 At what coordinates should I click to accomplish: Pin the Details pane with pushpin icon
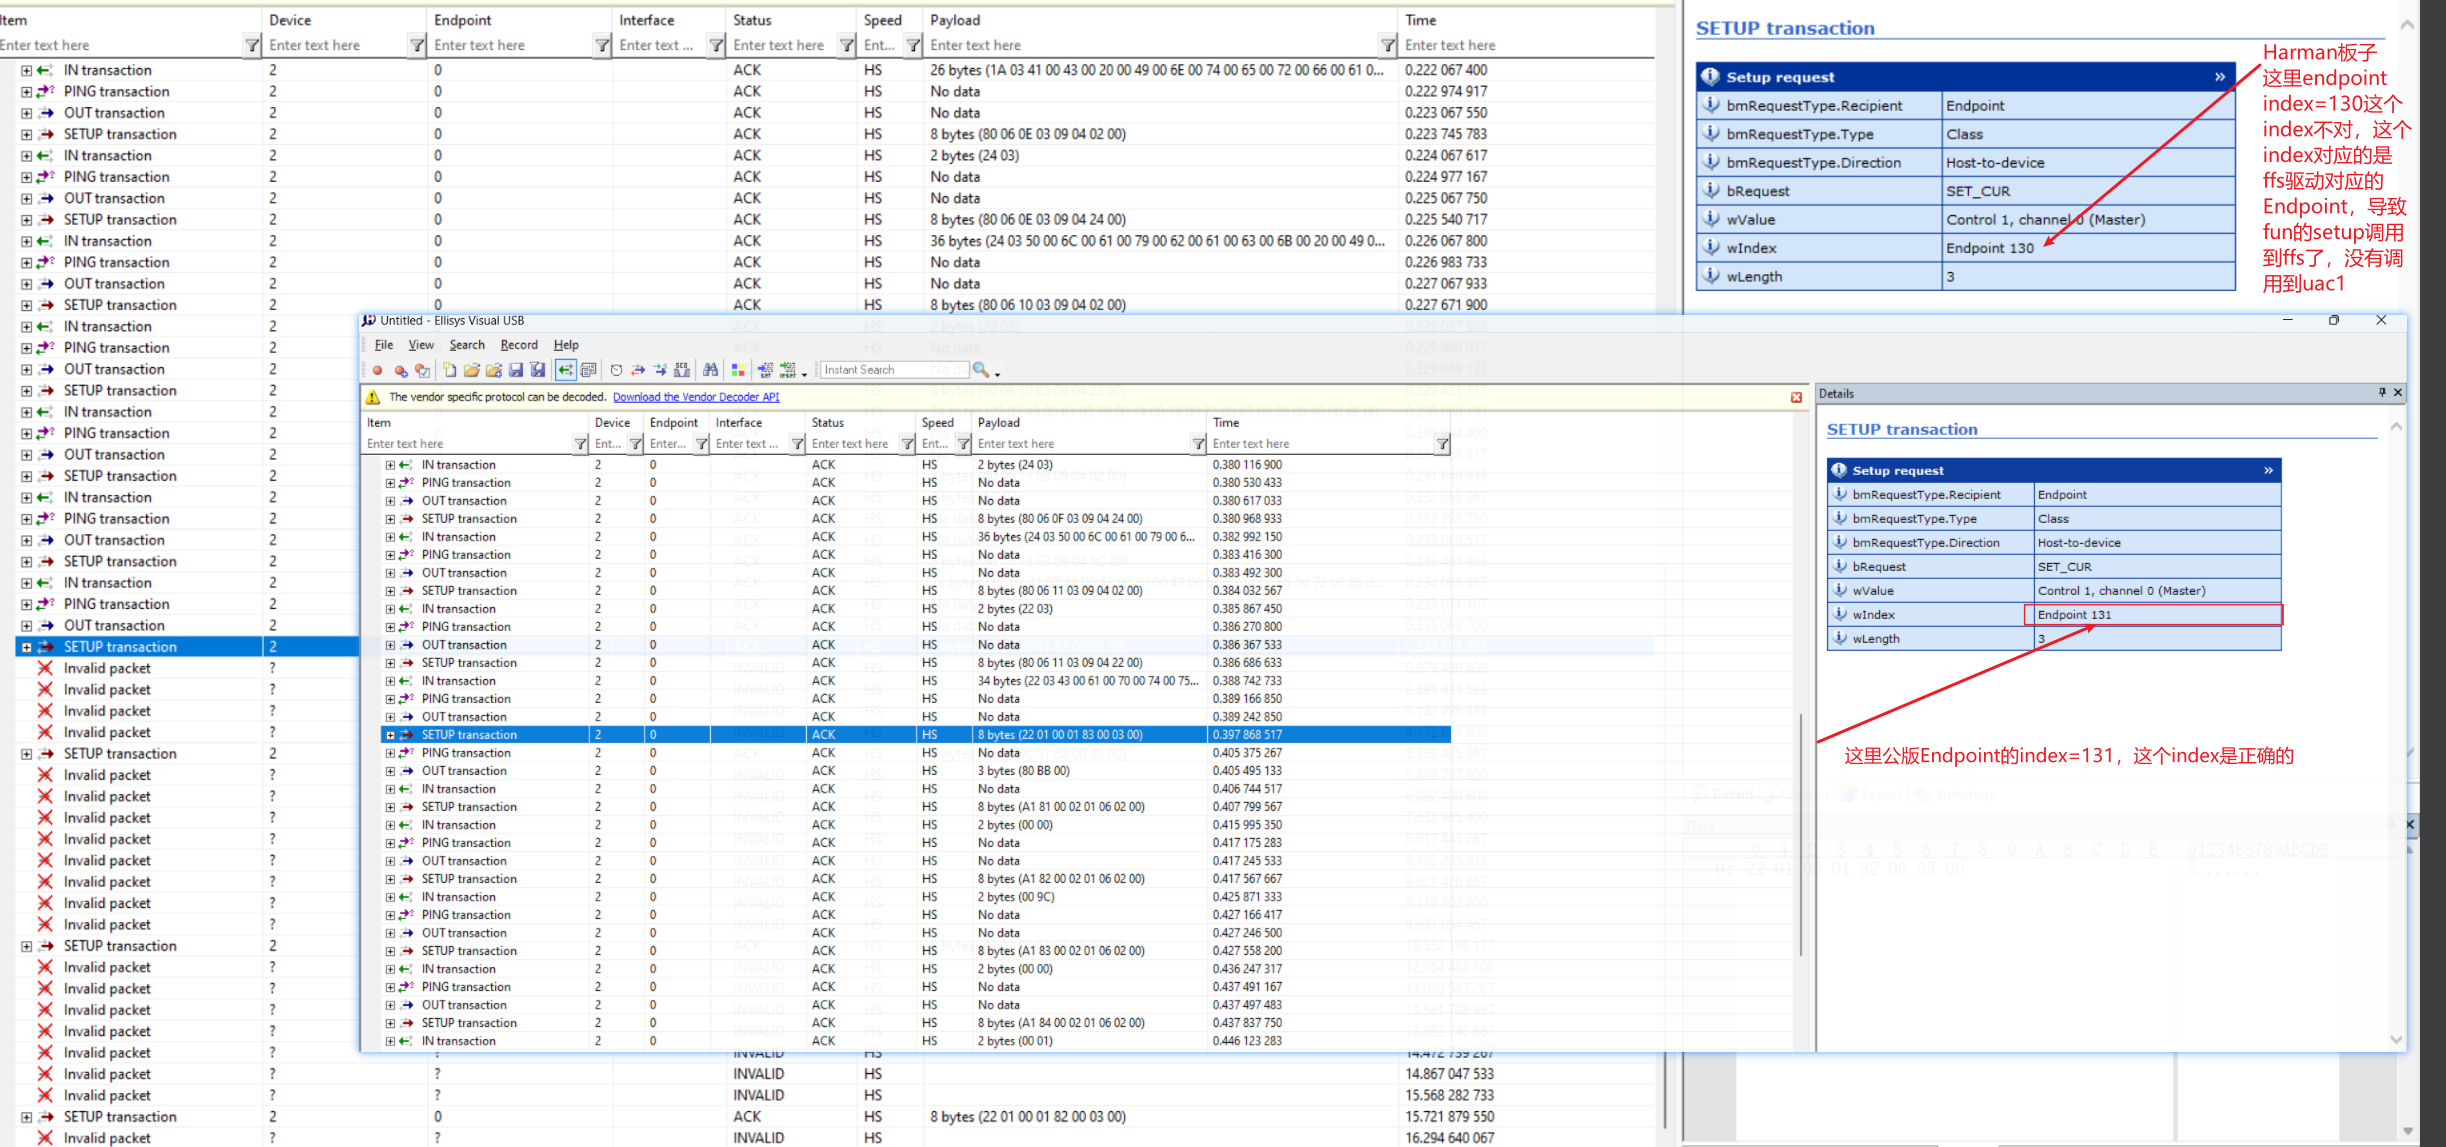tap(2382, 393)
